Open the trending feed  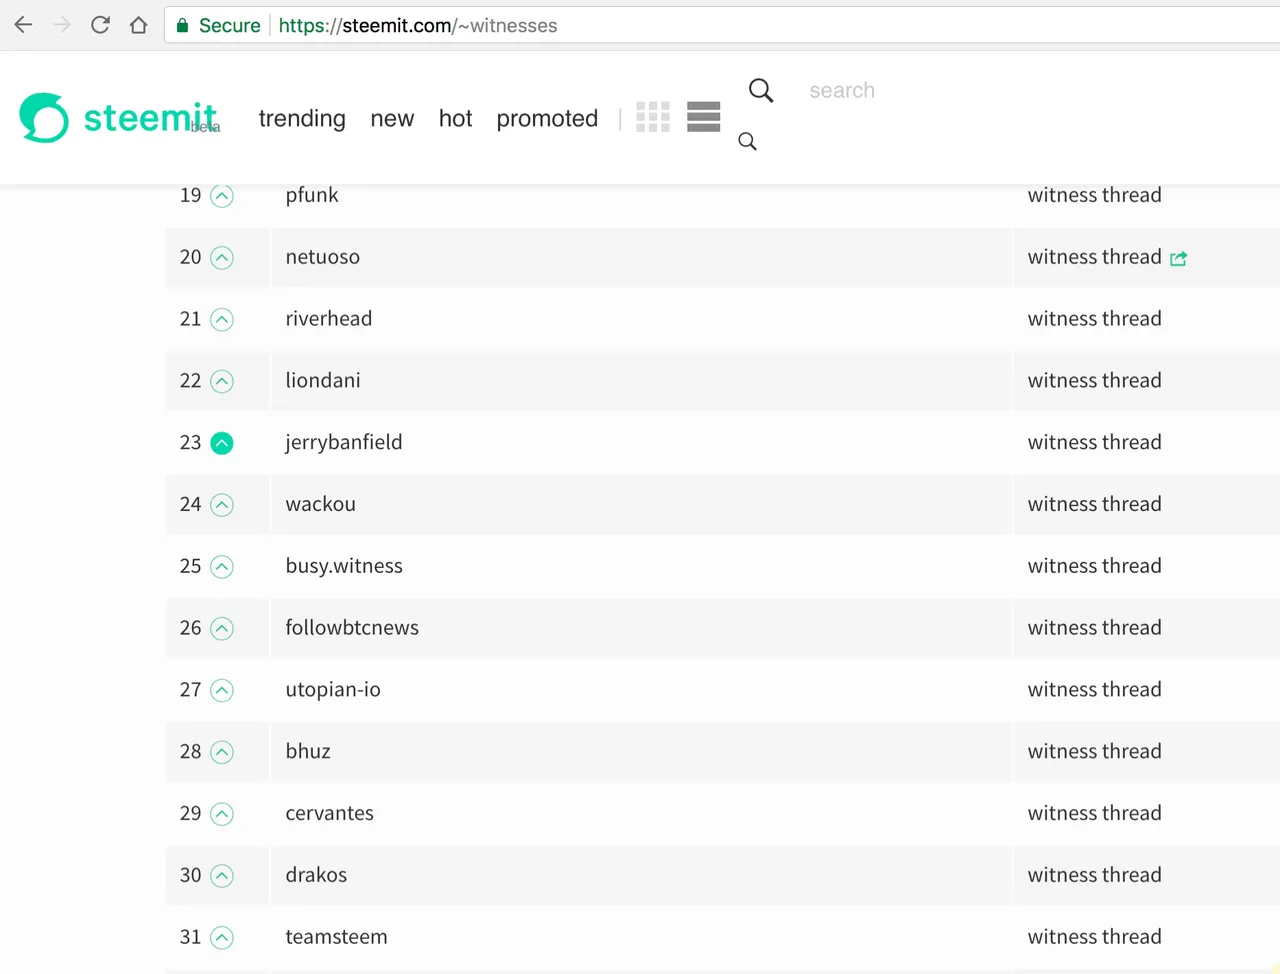(x=302, y=118)
